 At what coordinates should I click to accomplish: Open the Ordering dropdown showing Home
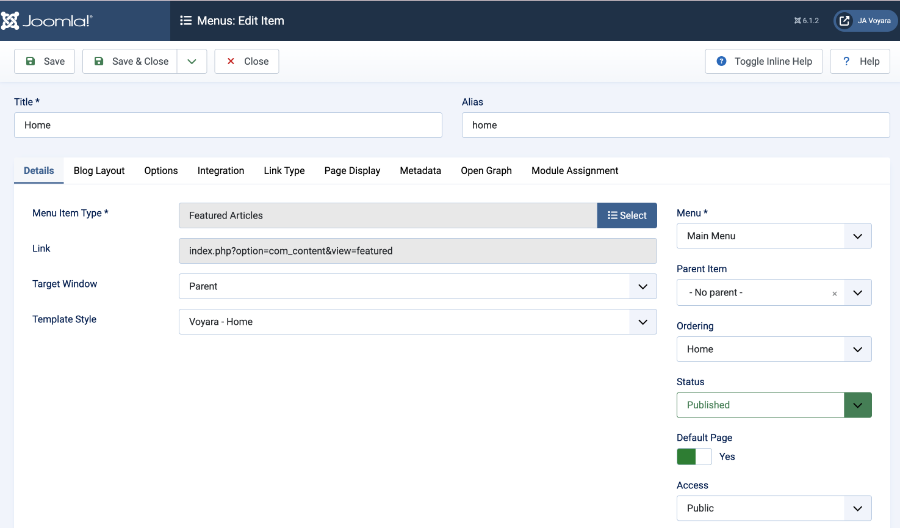(774, 349)
